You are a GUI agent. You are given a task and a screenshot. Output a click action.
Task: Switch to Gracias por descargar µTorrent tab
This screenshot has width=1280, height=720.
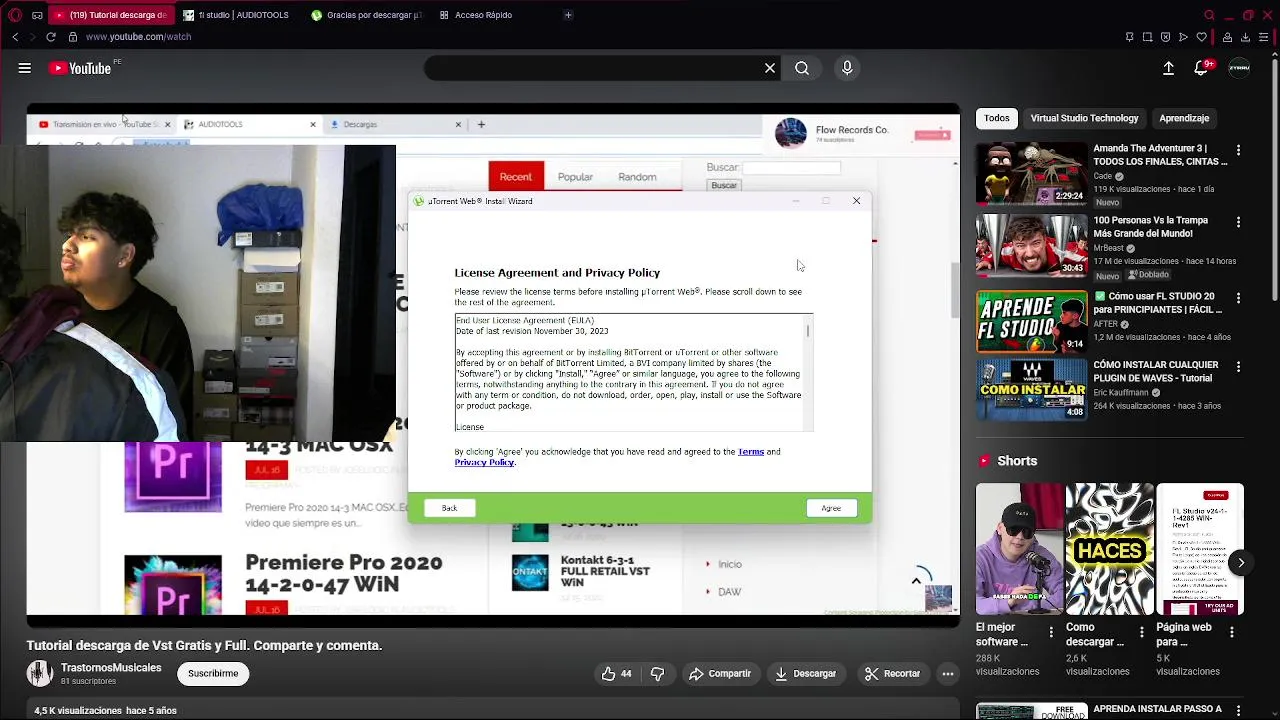367,15
